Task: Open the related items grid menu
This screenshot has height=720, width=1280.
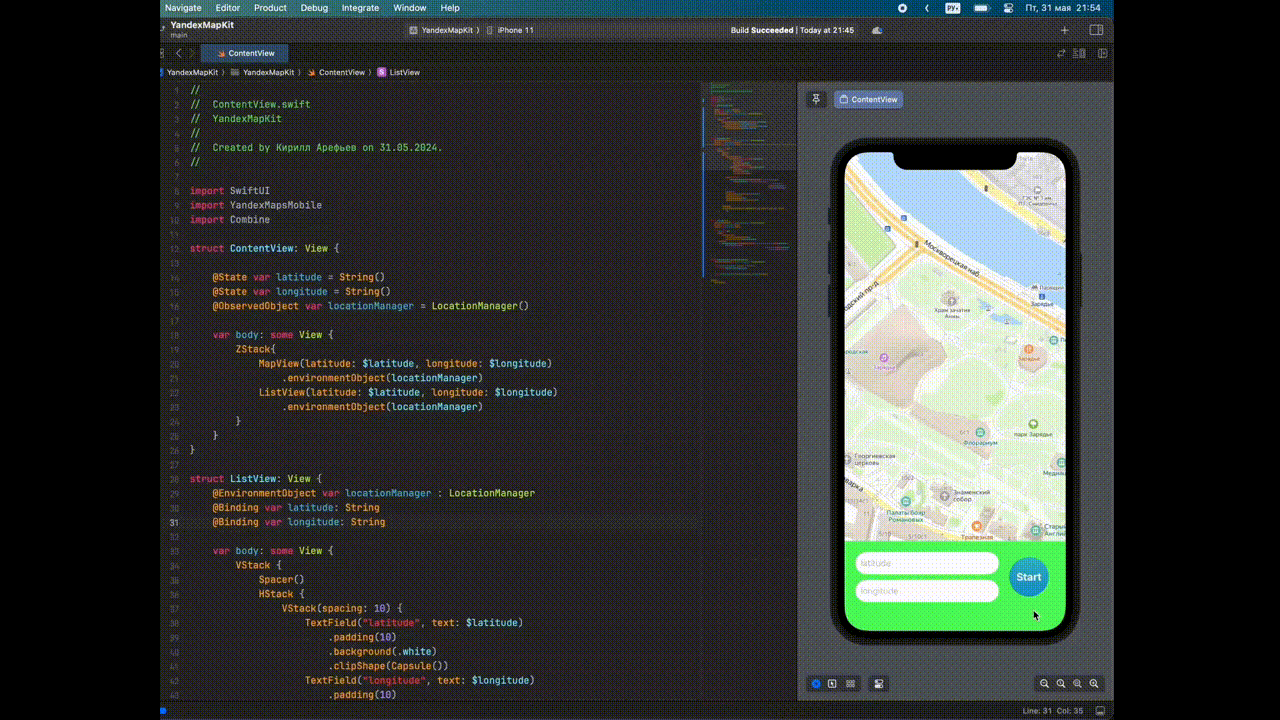Action: [x=163, y=53]
